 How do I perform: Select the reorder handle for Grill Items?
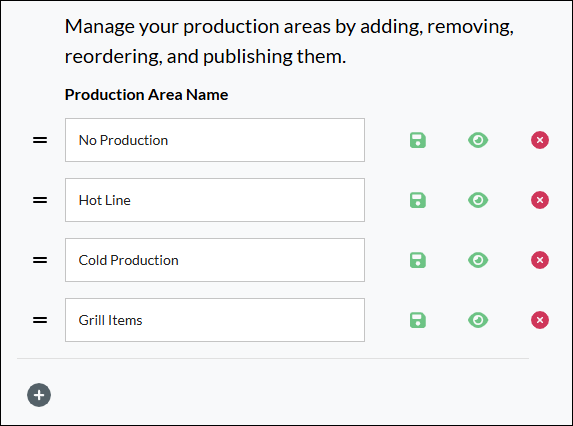pos(40,320)
